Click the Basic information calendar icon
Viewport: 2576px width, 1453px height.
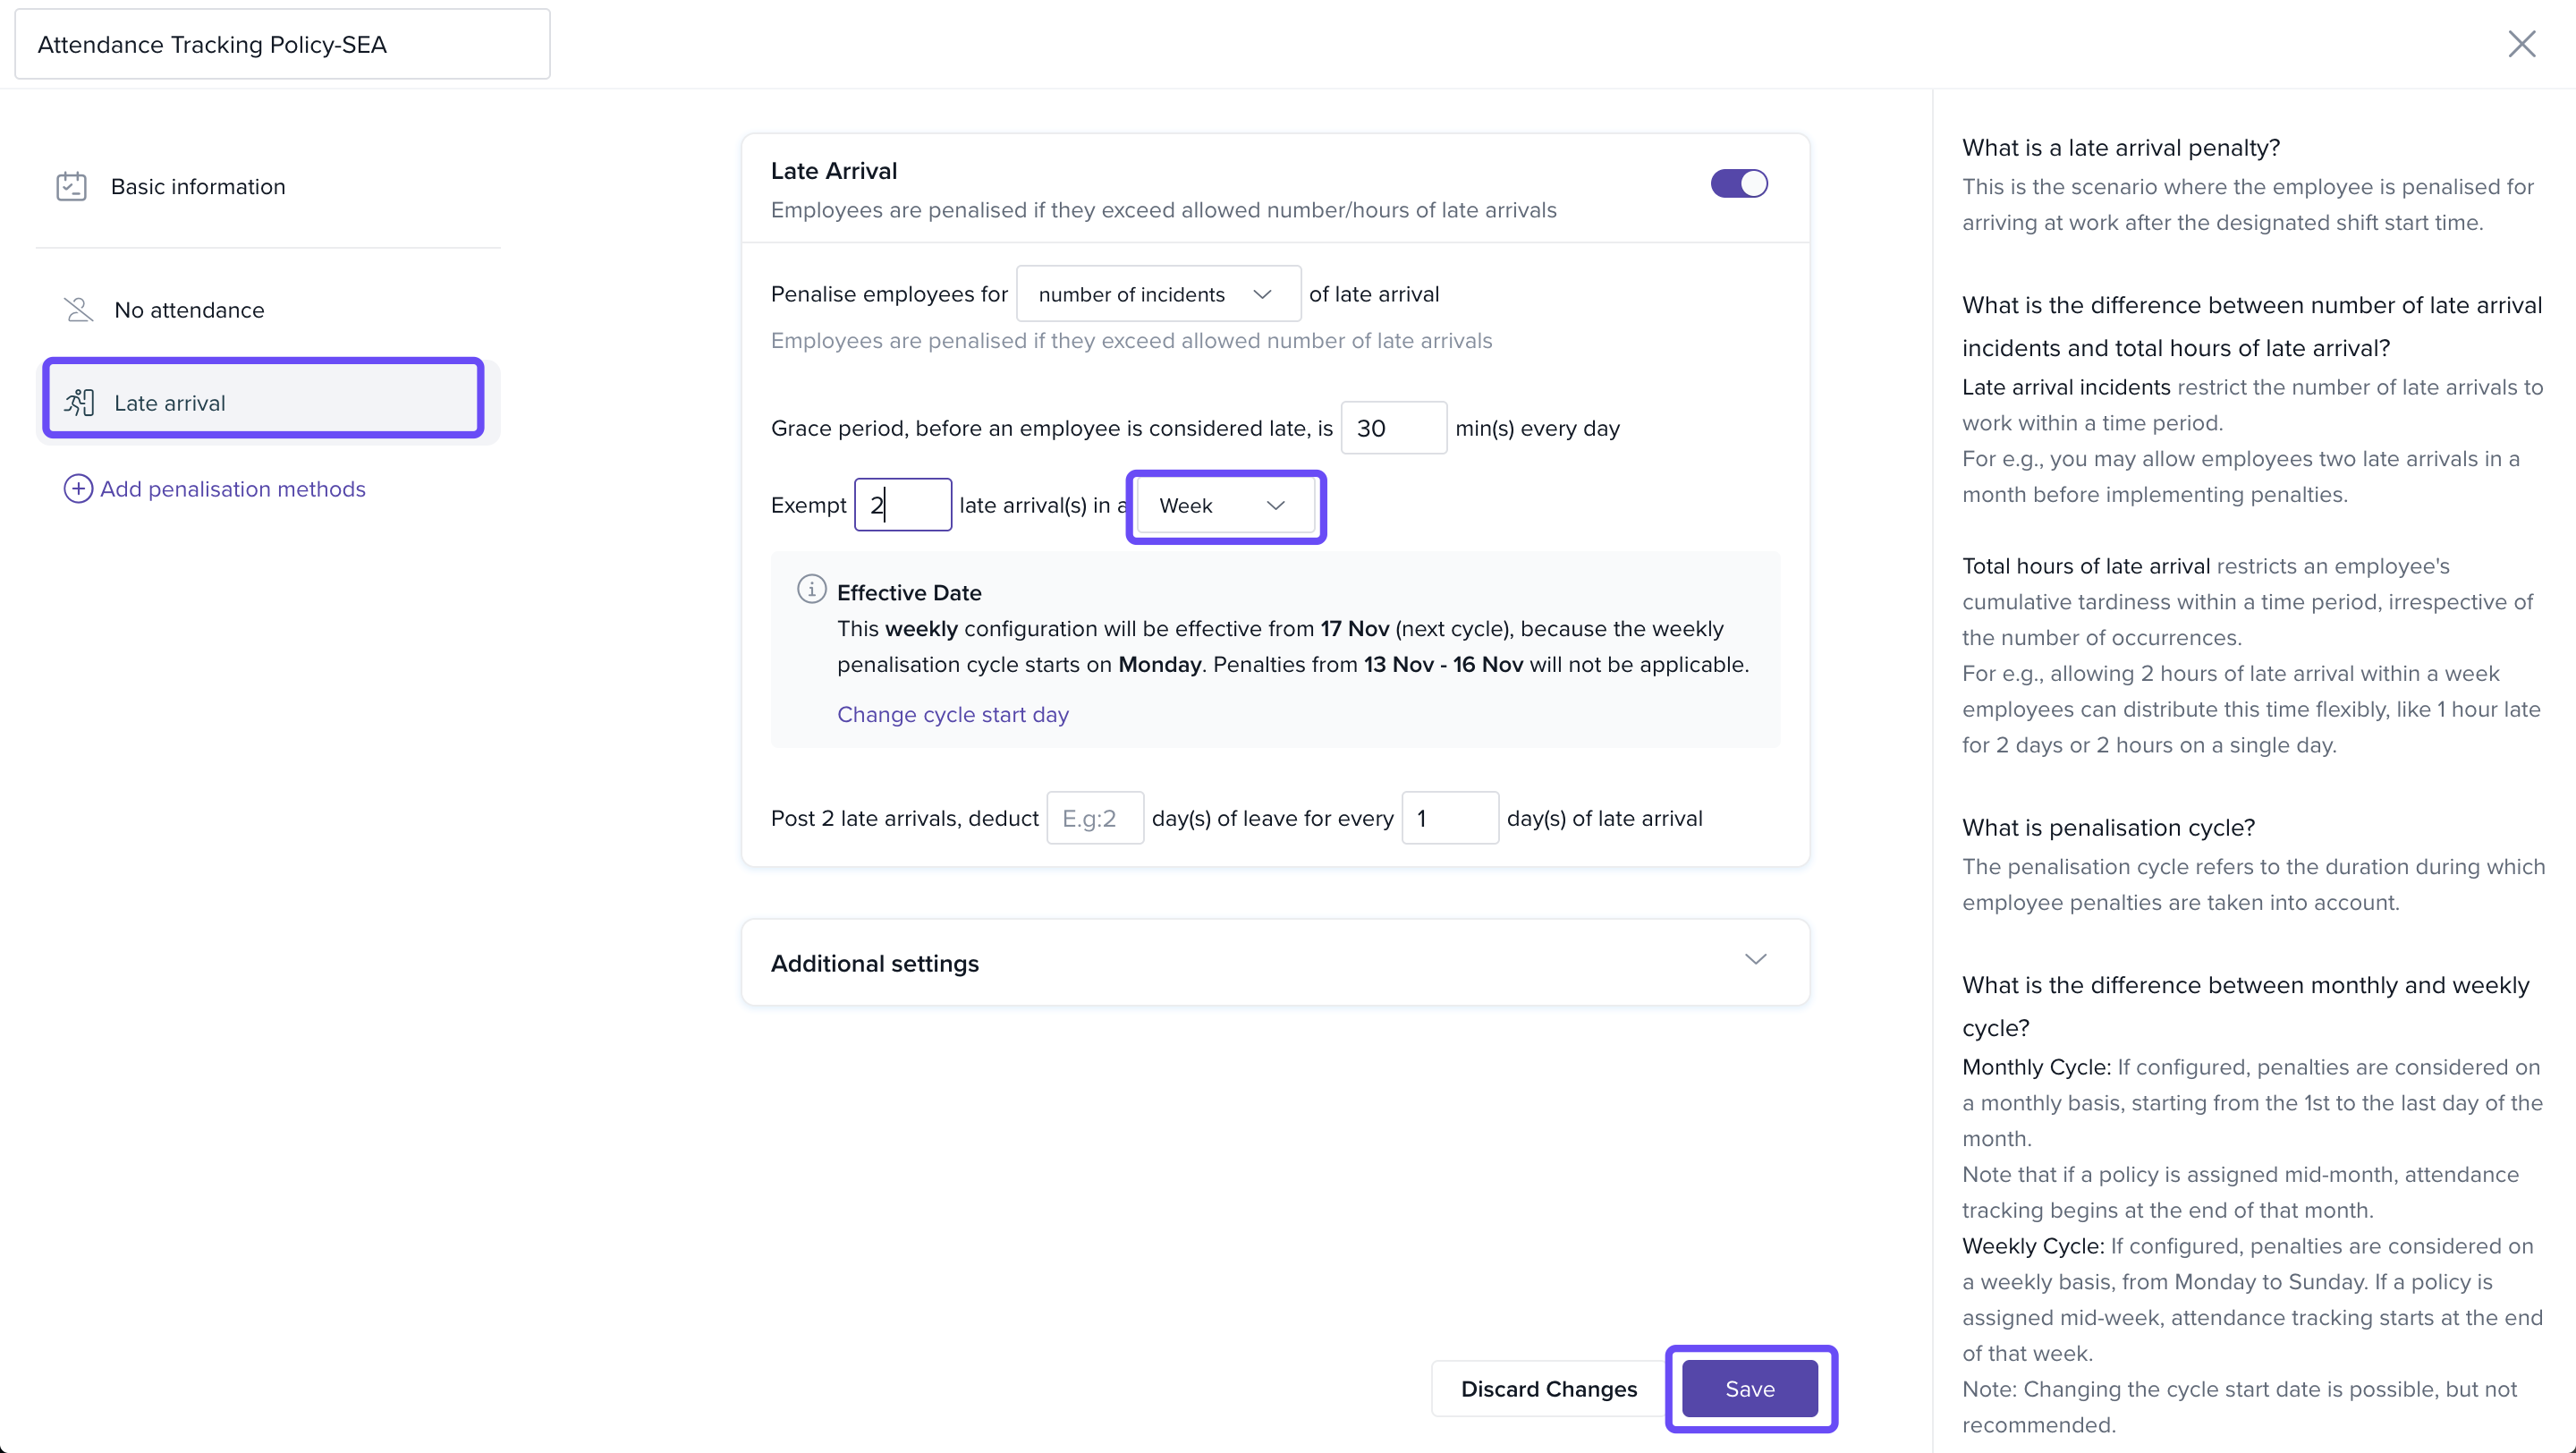click(71, 187)
